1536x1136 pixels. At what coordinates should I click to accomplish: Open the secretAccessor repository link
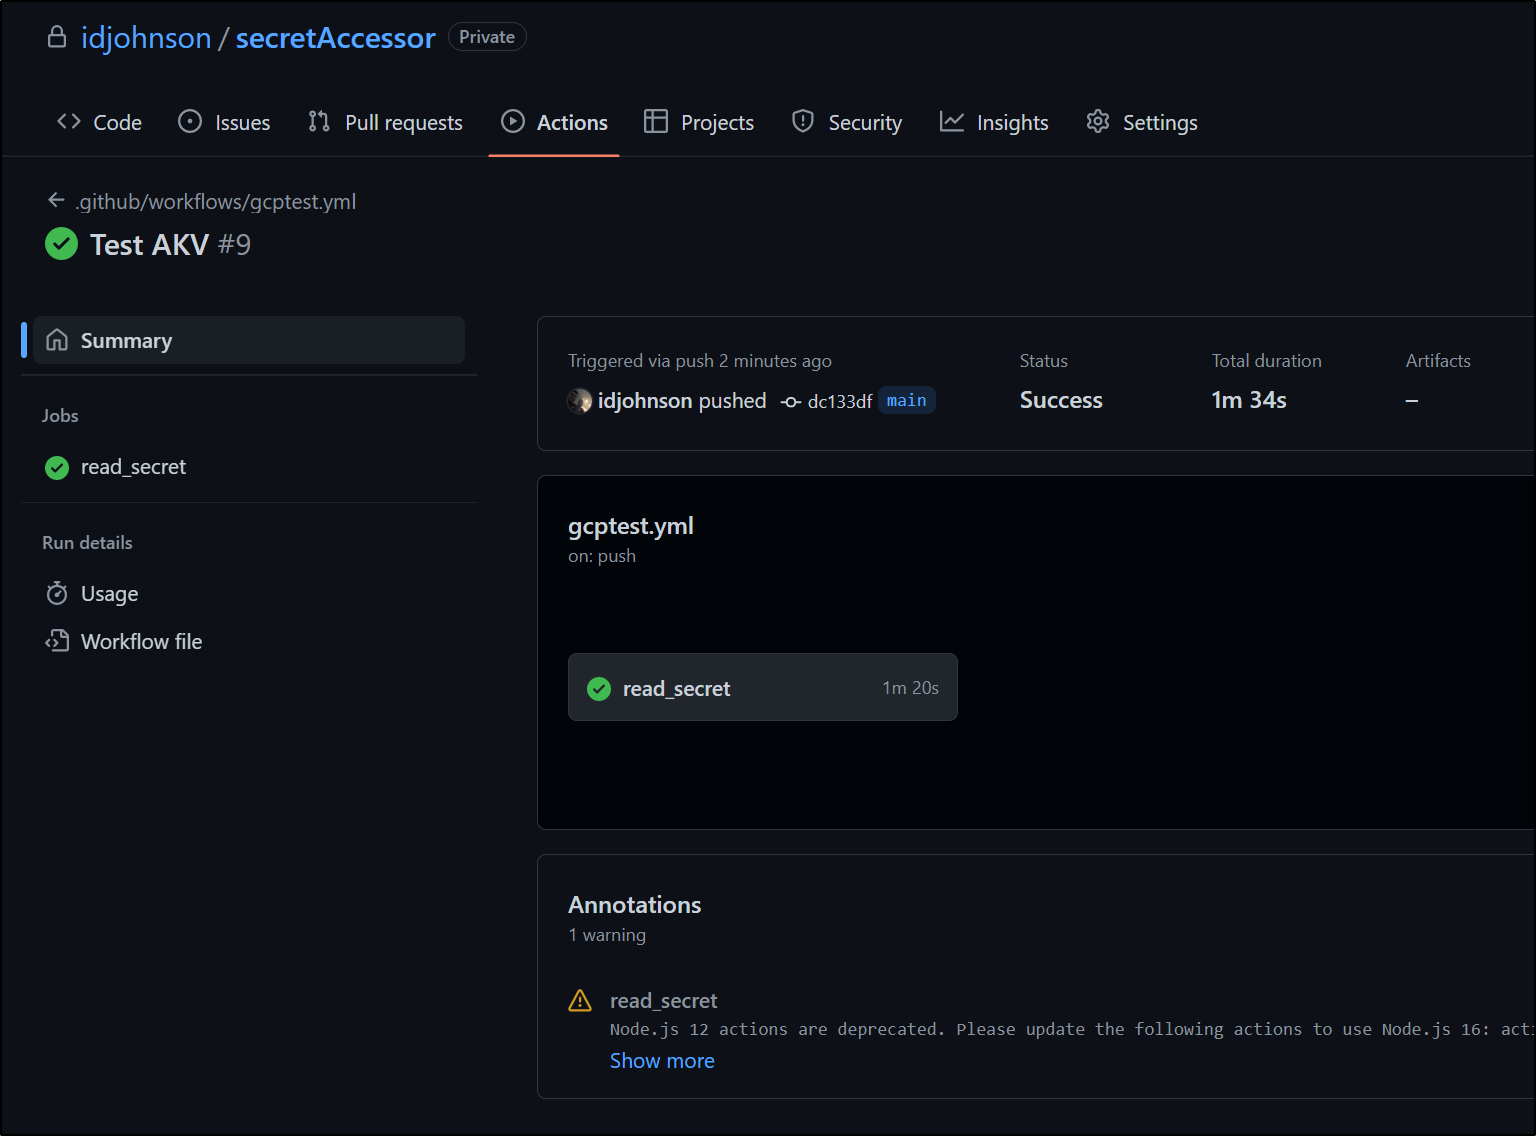[x=336, y=38]
